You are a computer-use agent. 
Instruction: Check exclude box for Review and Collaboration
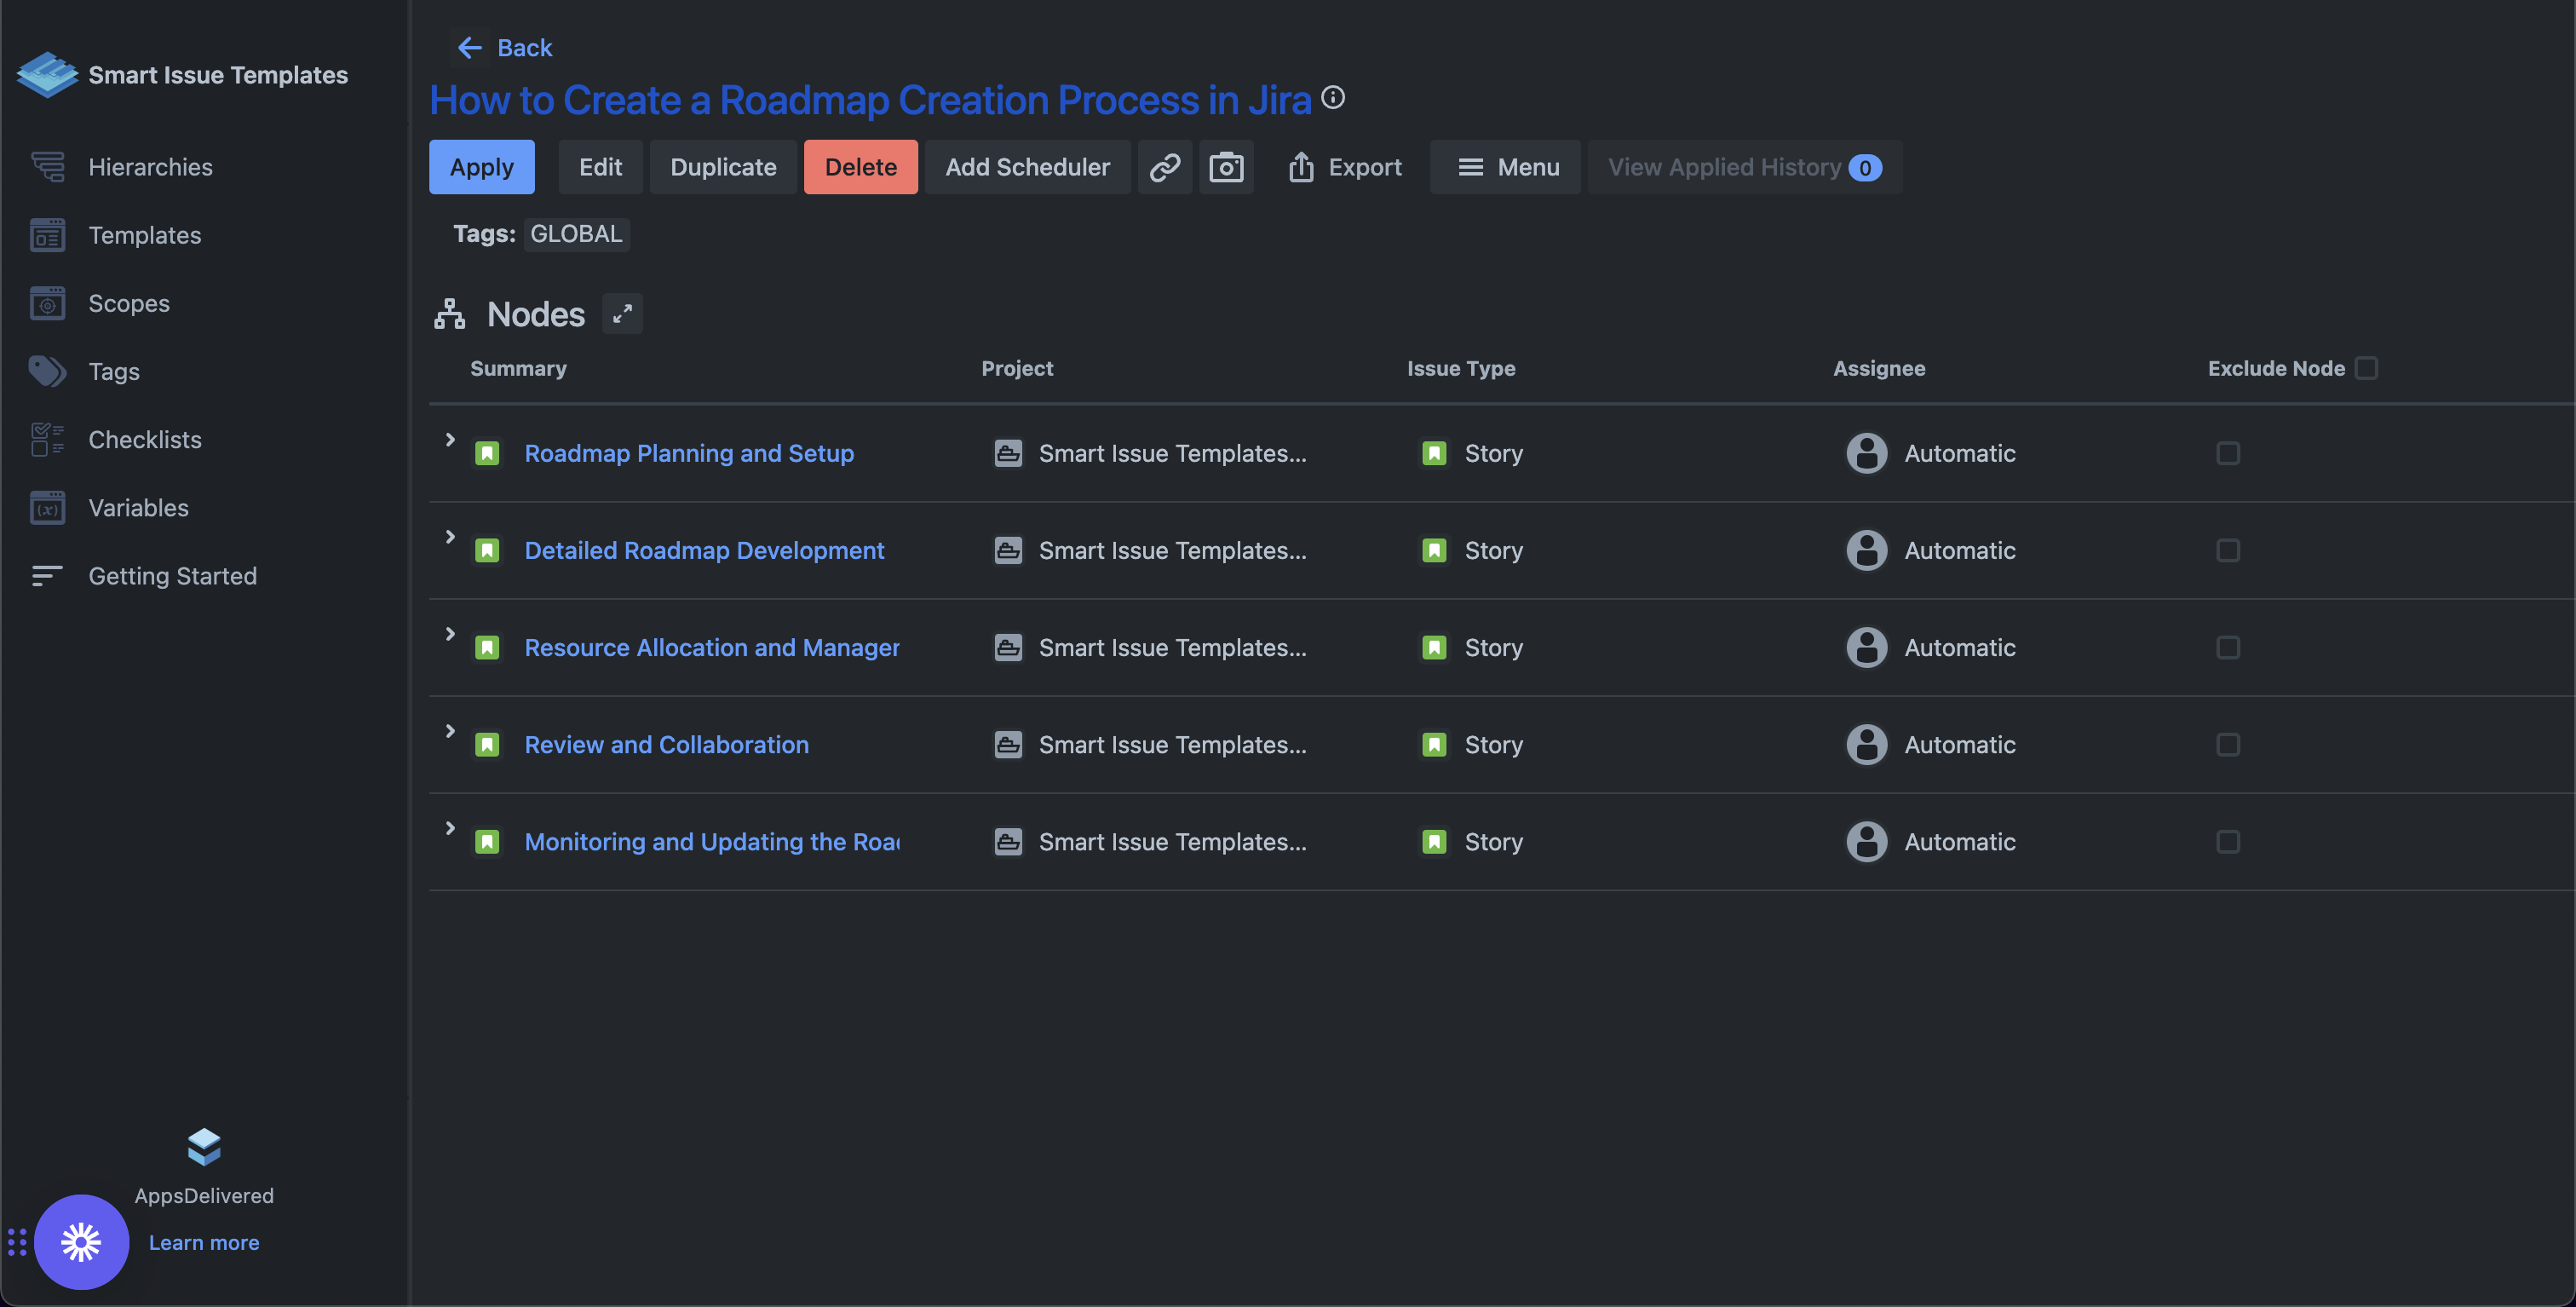tap(2228, 745)
